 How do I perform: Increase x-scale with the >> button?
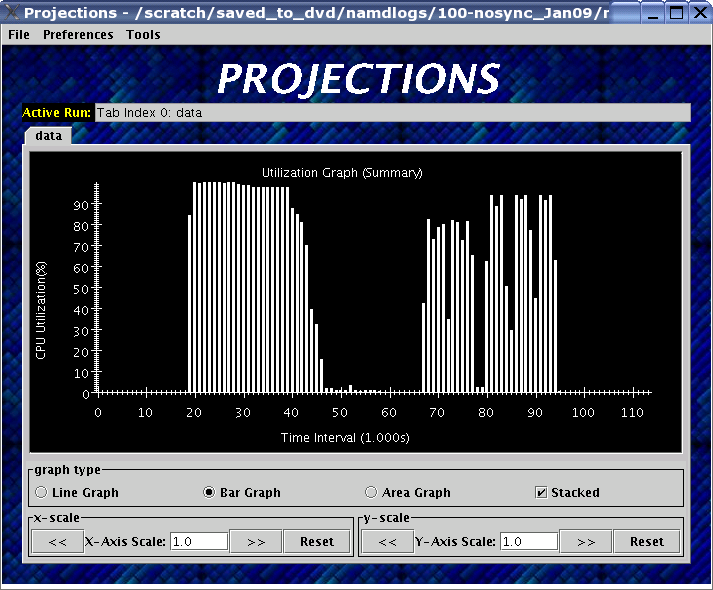coord(256,541)
